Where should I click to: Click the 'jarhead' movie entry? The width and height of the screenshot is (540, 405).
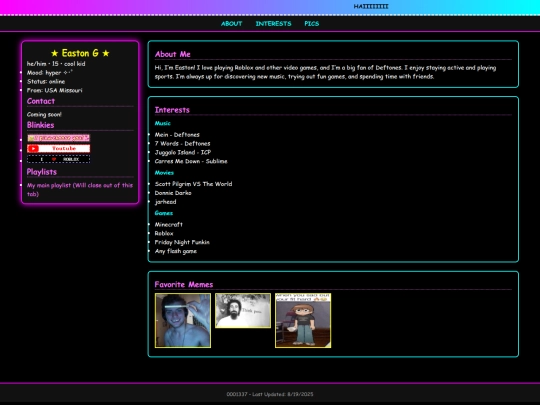[166, 202]
